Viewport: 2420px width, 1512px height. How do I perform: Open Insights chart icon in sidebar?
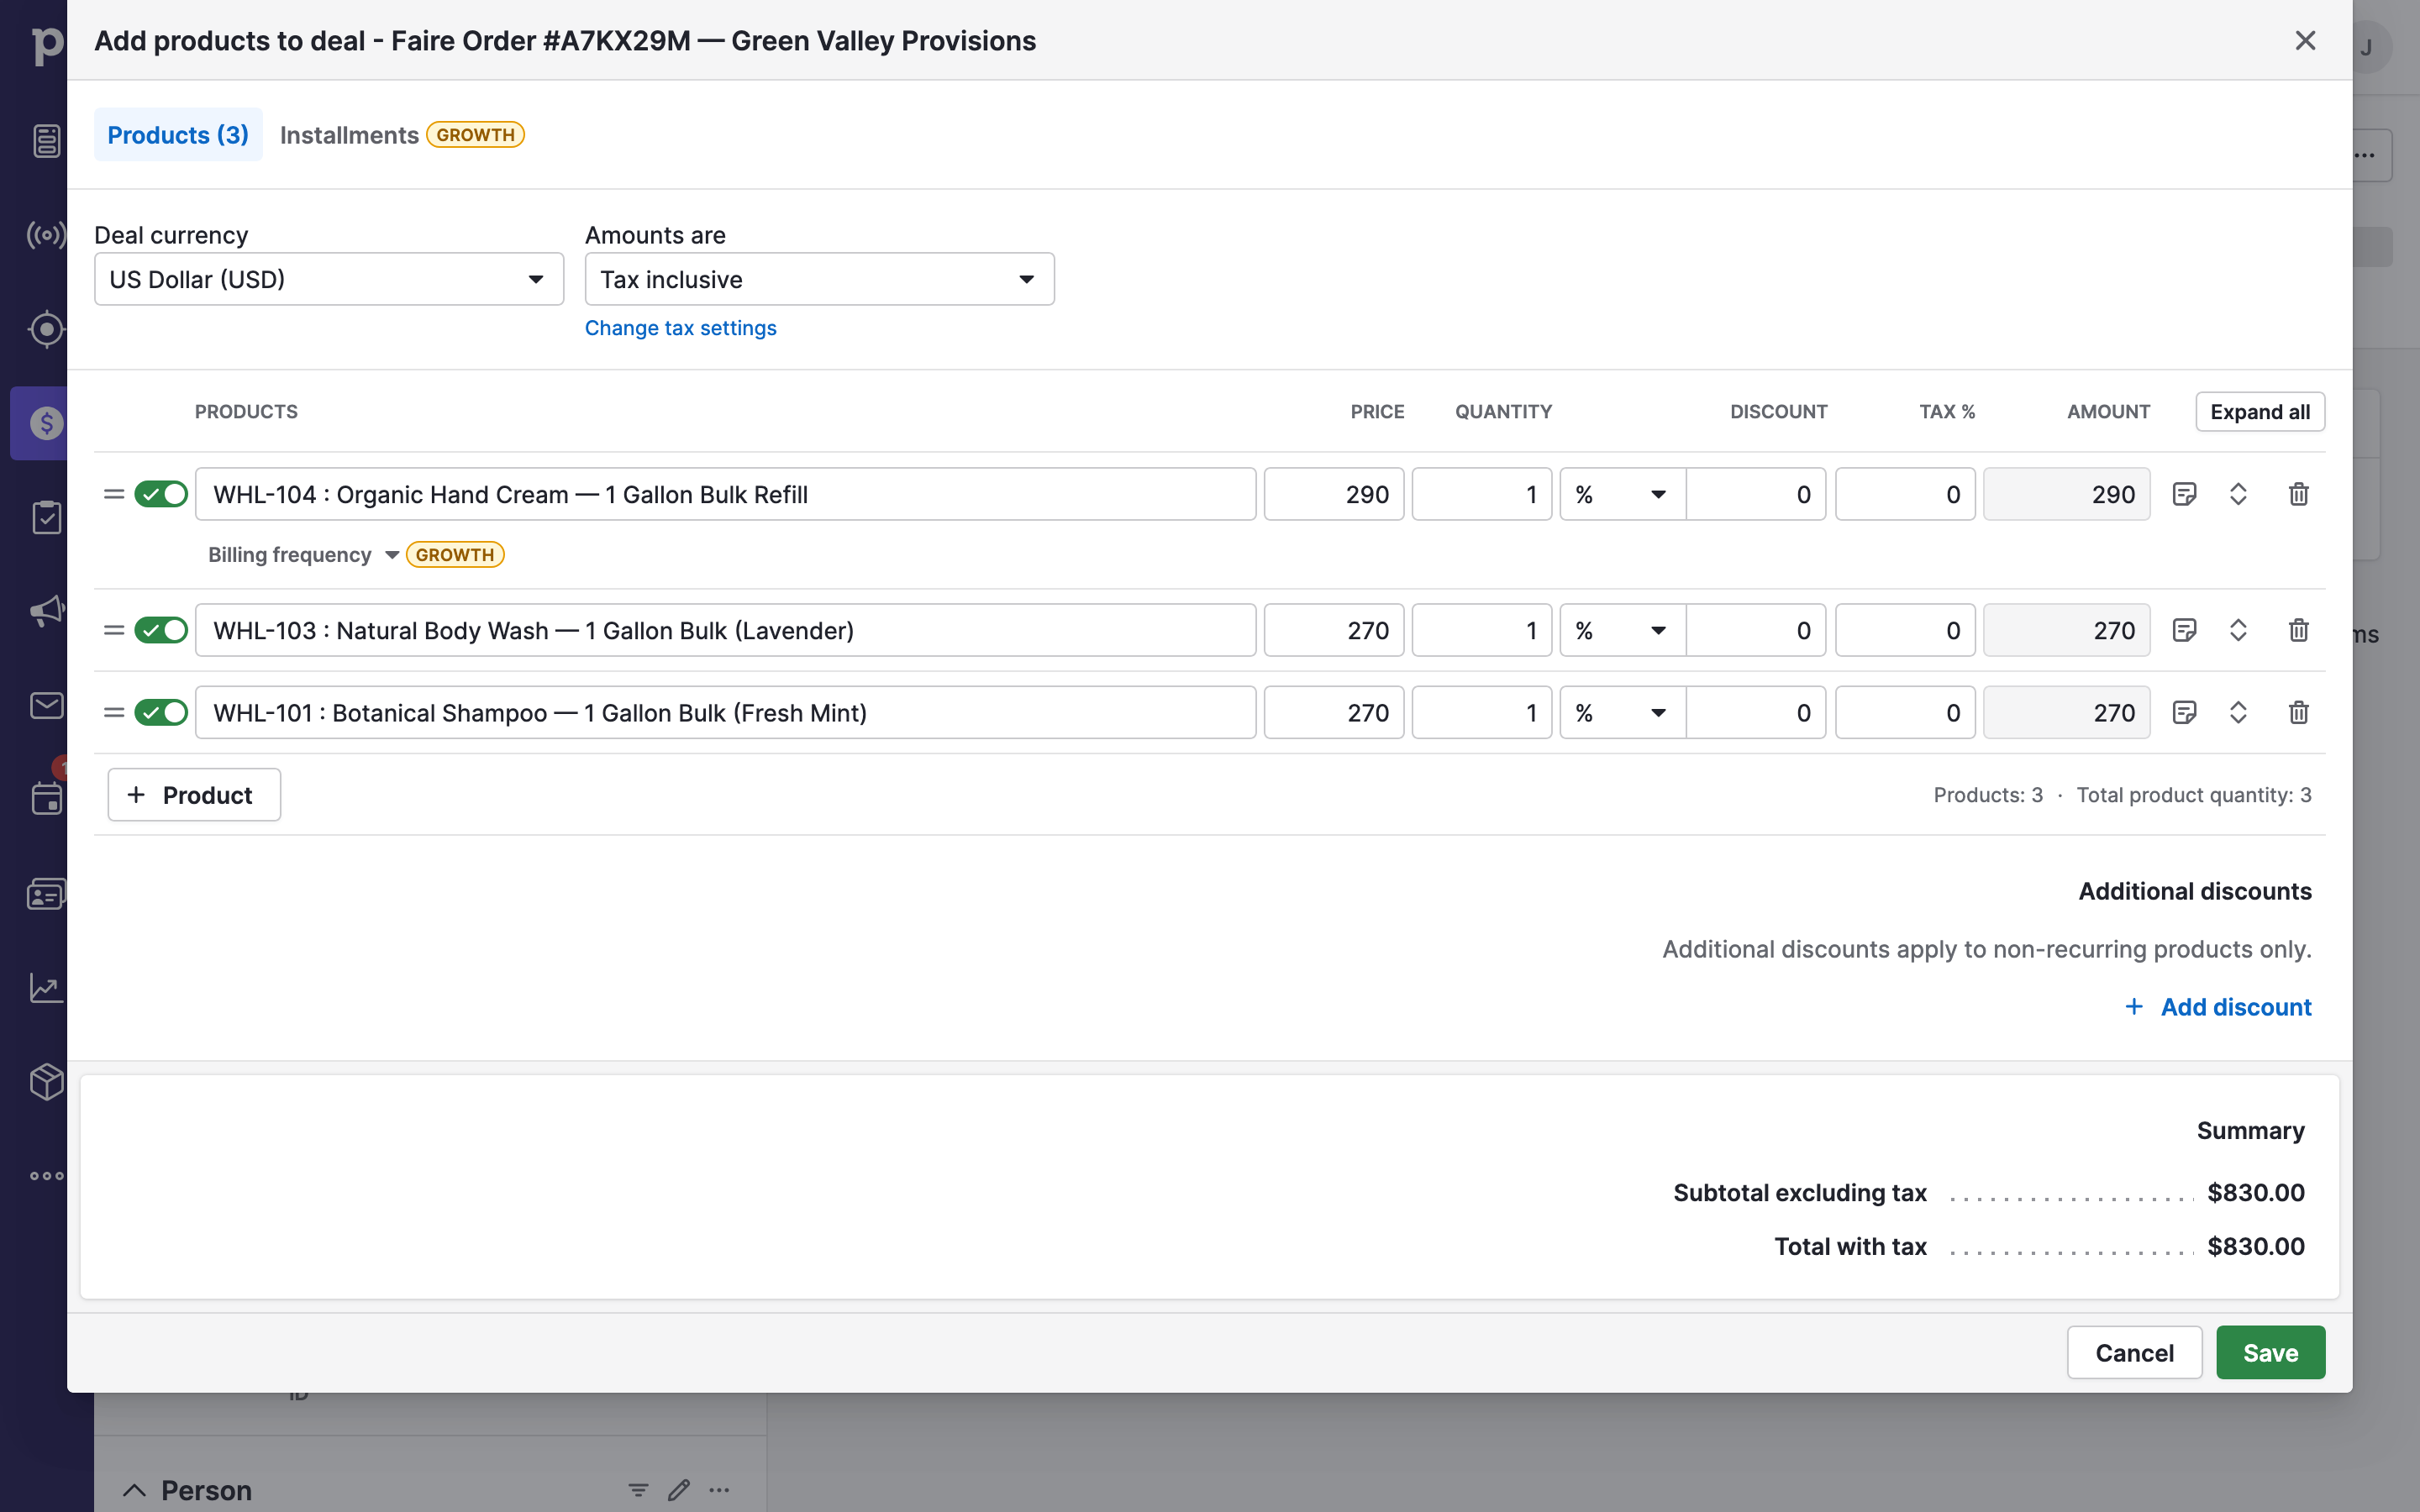pyautogui.click(x=46, y=988)
